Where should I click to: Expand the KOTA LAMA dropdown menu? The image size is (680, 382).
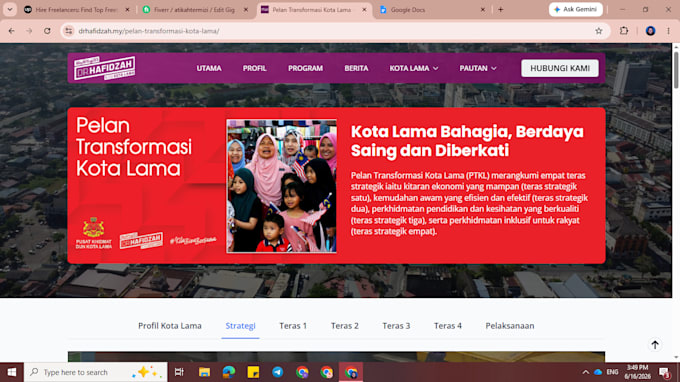coord(414,68)
